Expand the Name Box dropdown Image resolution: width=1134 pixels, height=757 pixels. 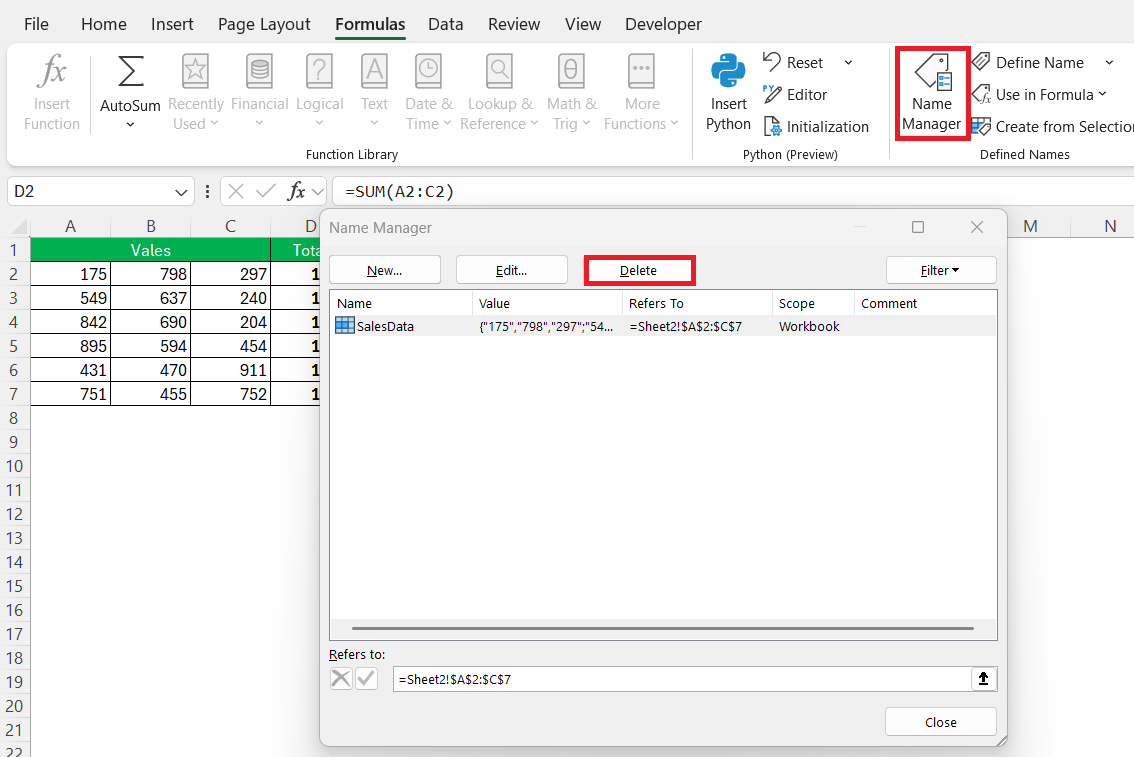[x=180, y=192]
